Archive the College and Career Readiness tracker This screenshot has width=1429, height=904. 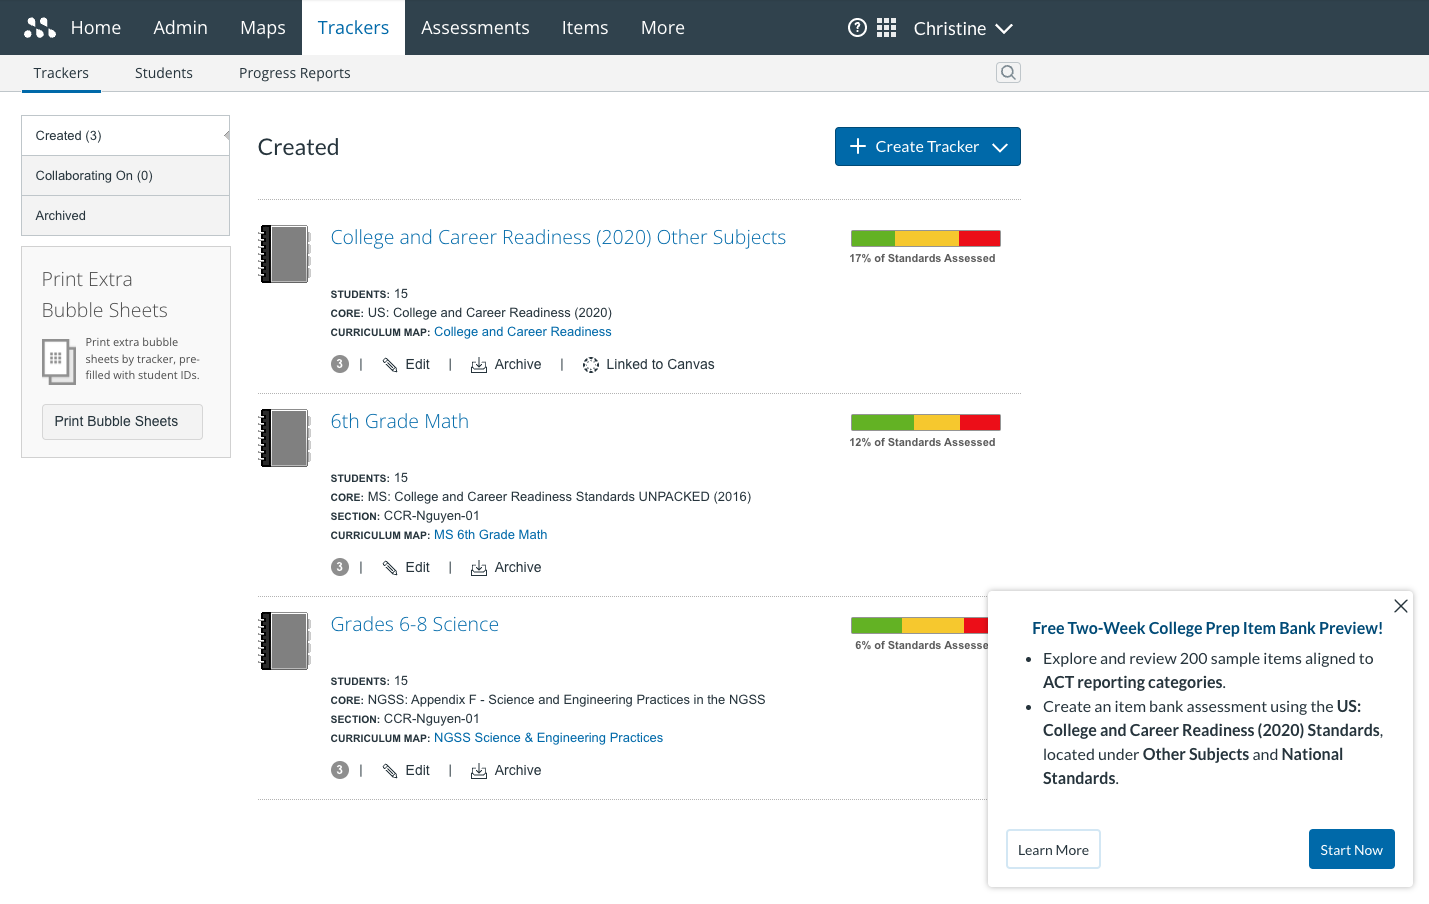tap(506, 365)
